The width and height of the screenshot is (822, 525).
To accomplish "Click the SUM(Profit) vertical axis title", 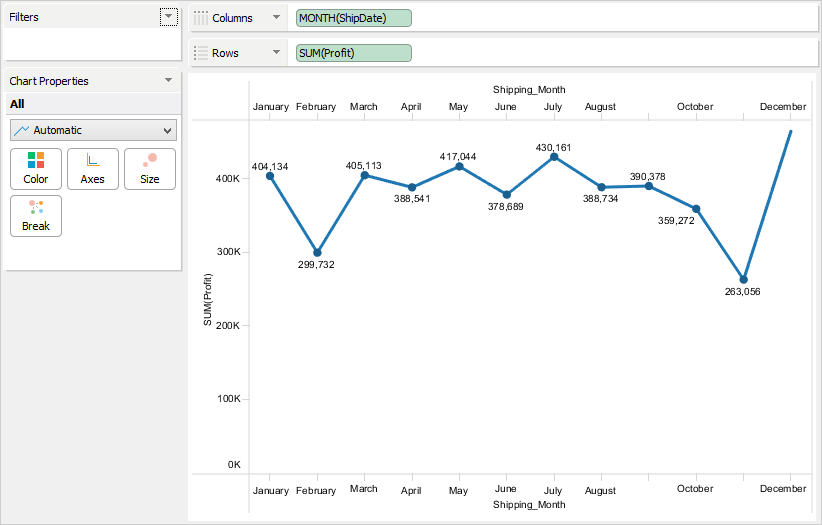I will 208,298.
